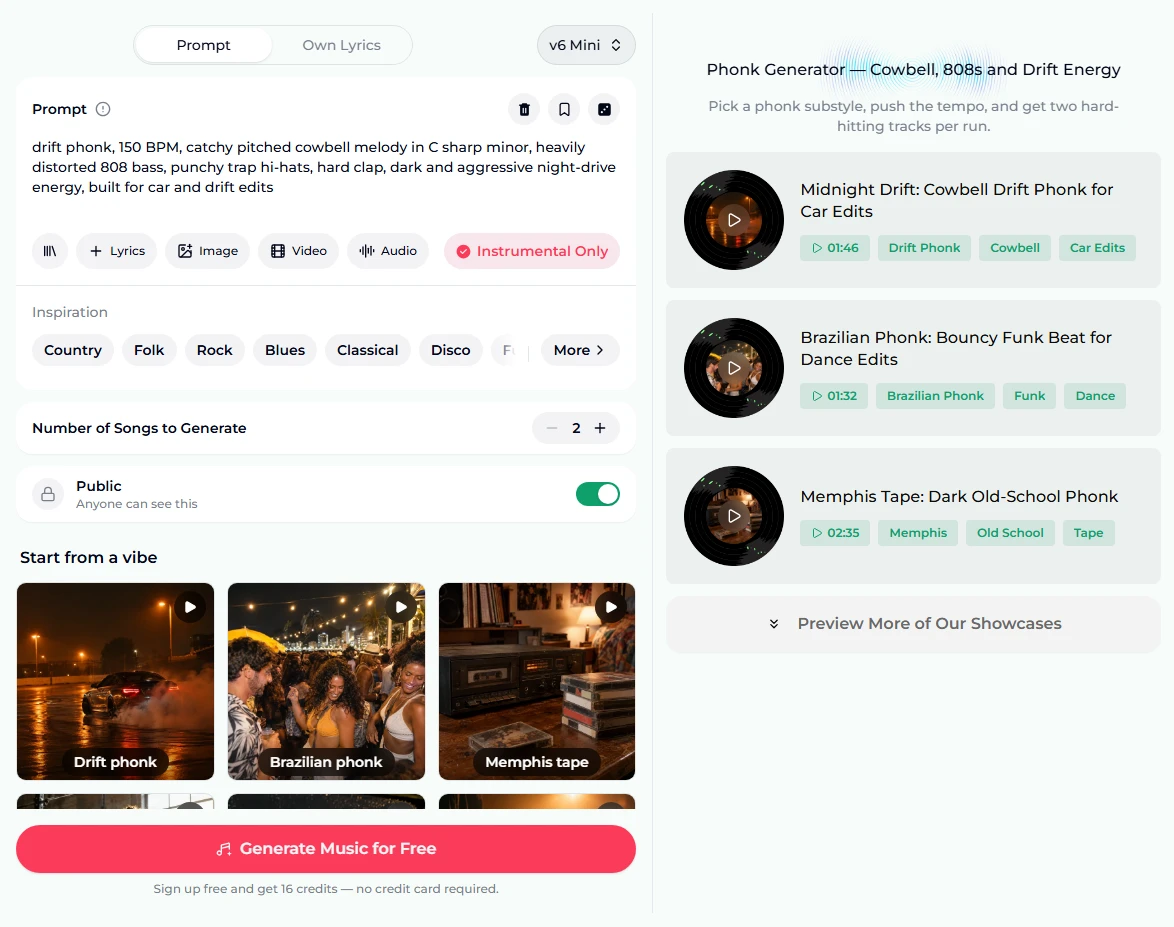Image resolution: width=1174 pixels, height=927 pixels.
Task: Expand Preview More of Our Showcases
Action: (913, 624)
